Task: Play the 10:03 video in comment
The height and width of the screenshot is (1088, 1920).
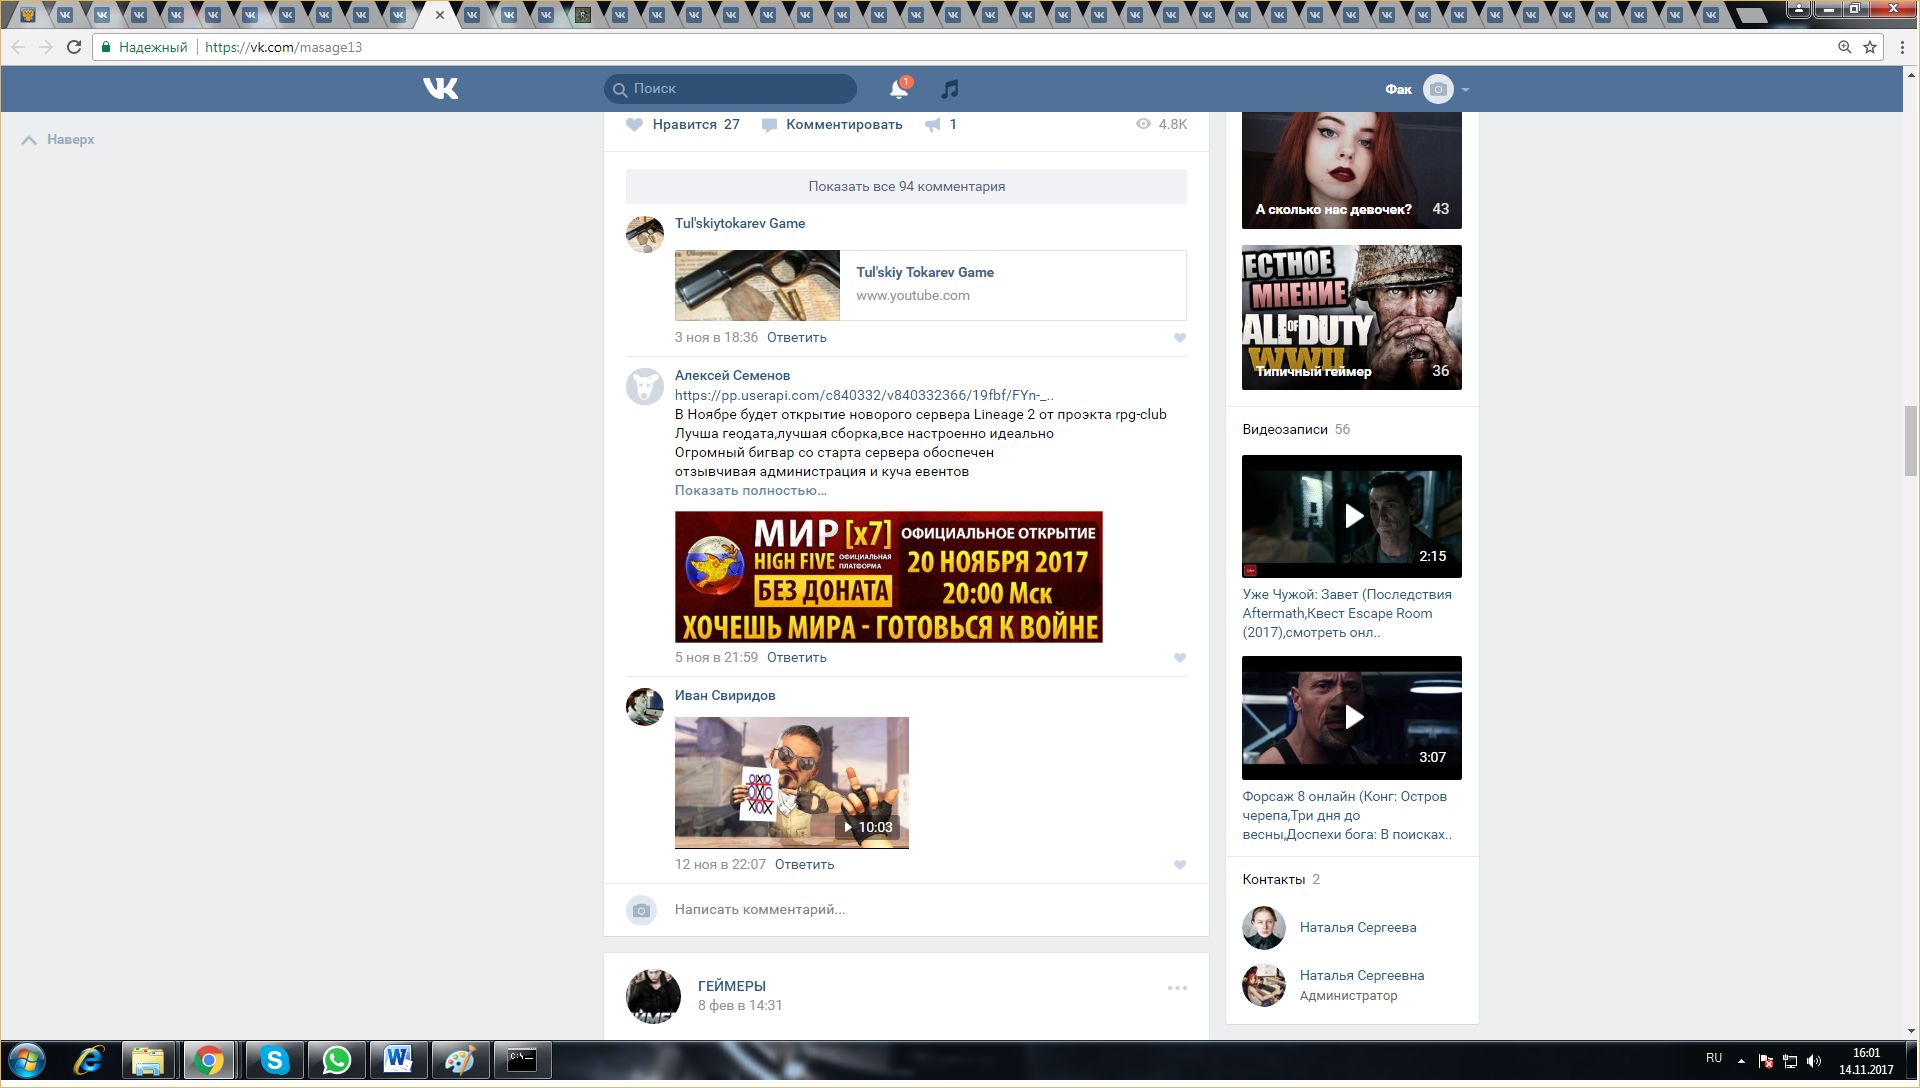Action: pos(792,783)
